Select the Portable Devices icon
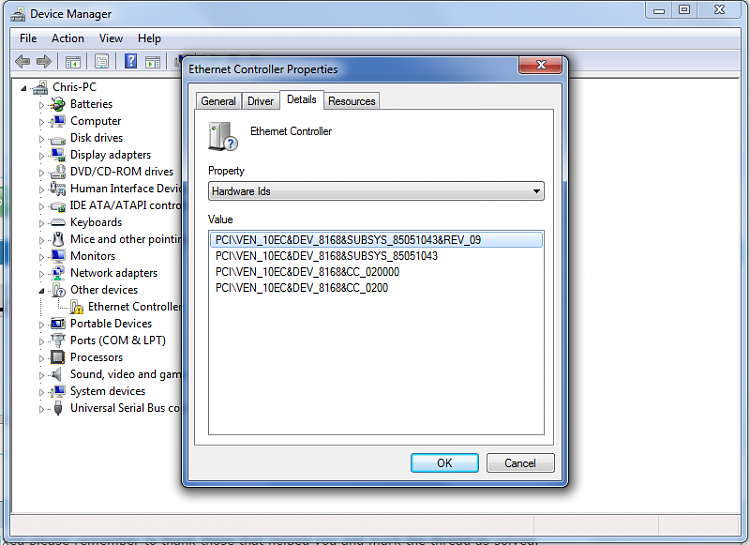Viewport: 750px width, 545px height. tap(58, 323)
